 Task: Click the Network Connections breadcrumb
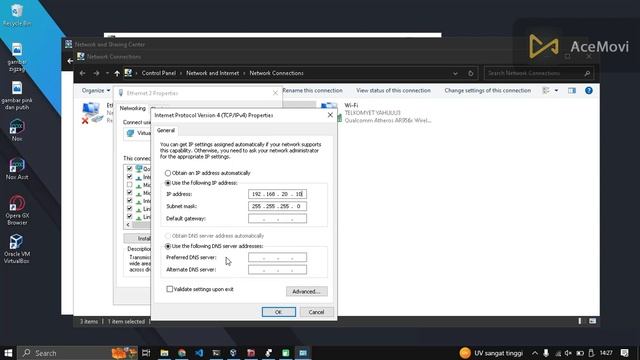(x=276, y=73)
